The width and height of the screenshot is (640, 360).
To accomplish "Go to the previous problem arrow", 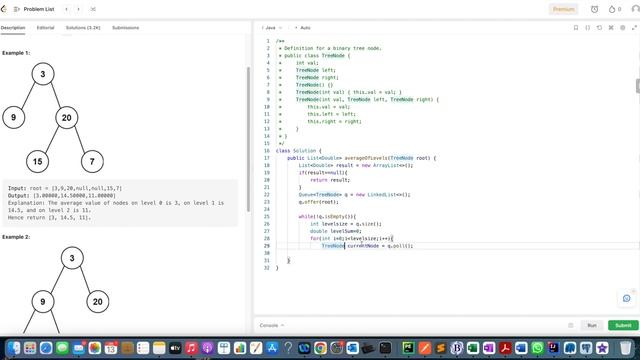I will (67, 9).
